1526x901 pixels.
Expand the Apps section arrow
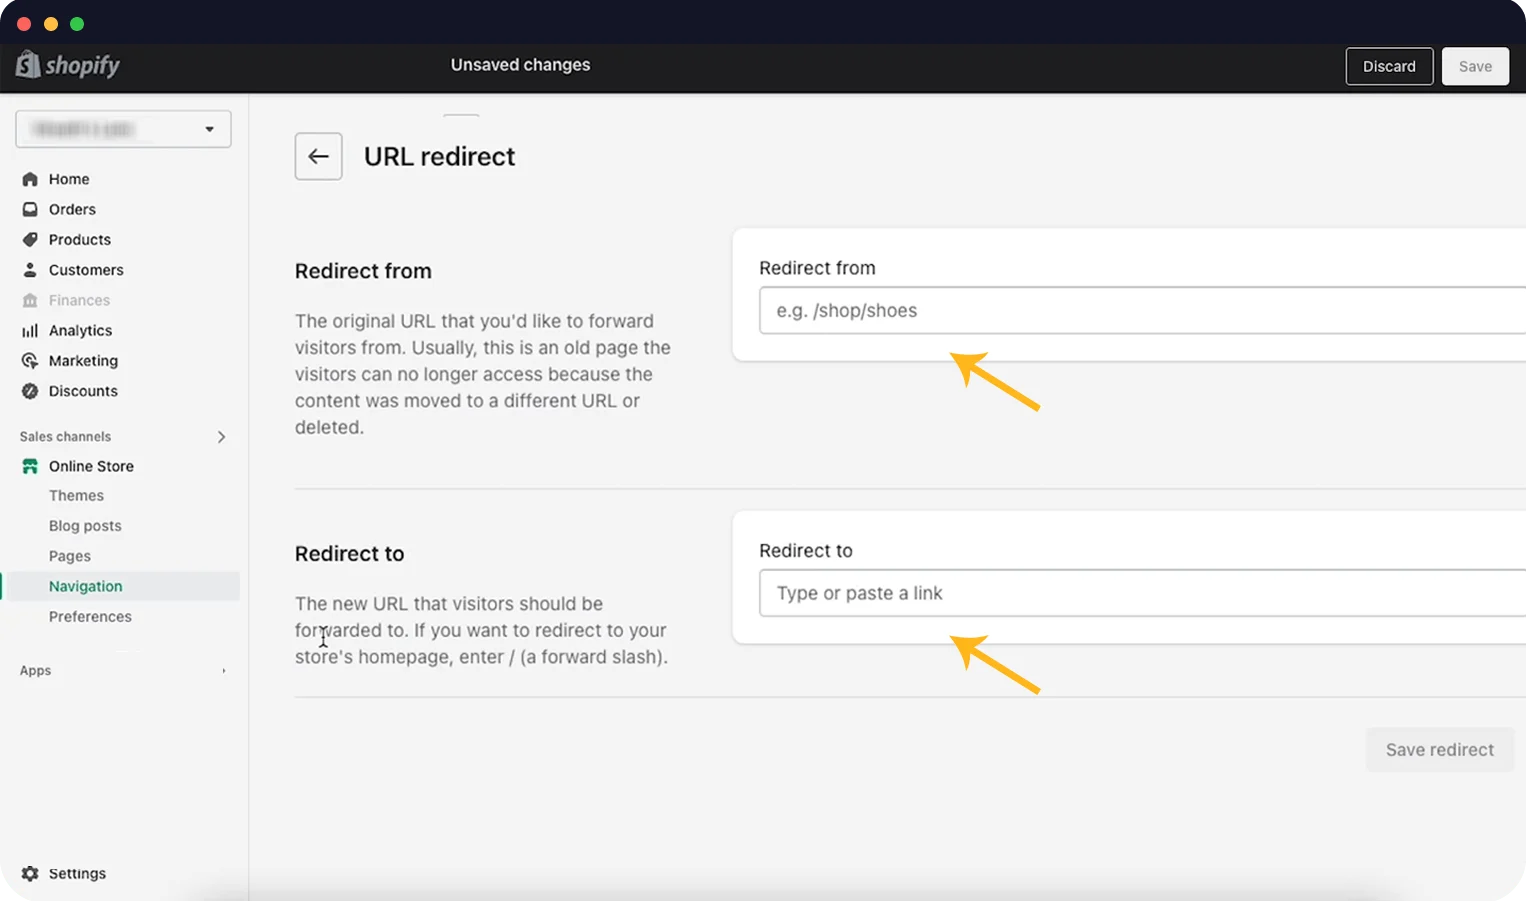(223, 671)
